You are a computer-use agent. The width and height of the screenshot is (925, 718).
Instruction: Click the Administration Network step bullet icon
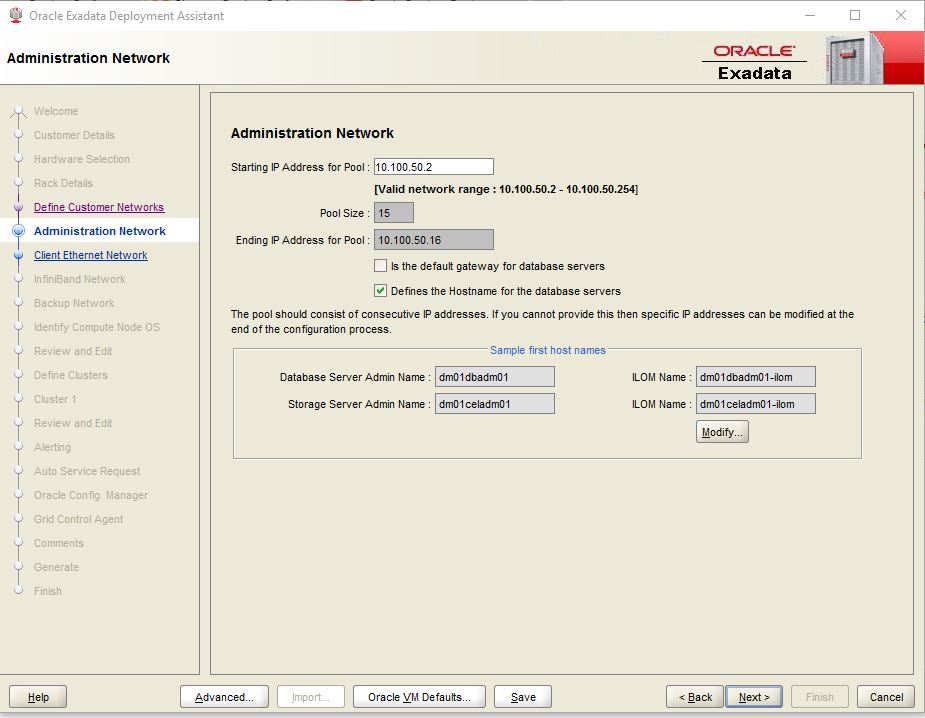(x=18, y=231)
